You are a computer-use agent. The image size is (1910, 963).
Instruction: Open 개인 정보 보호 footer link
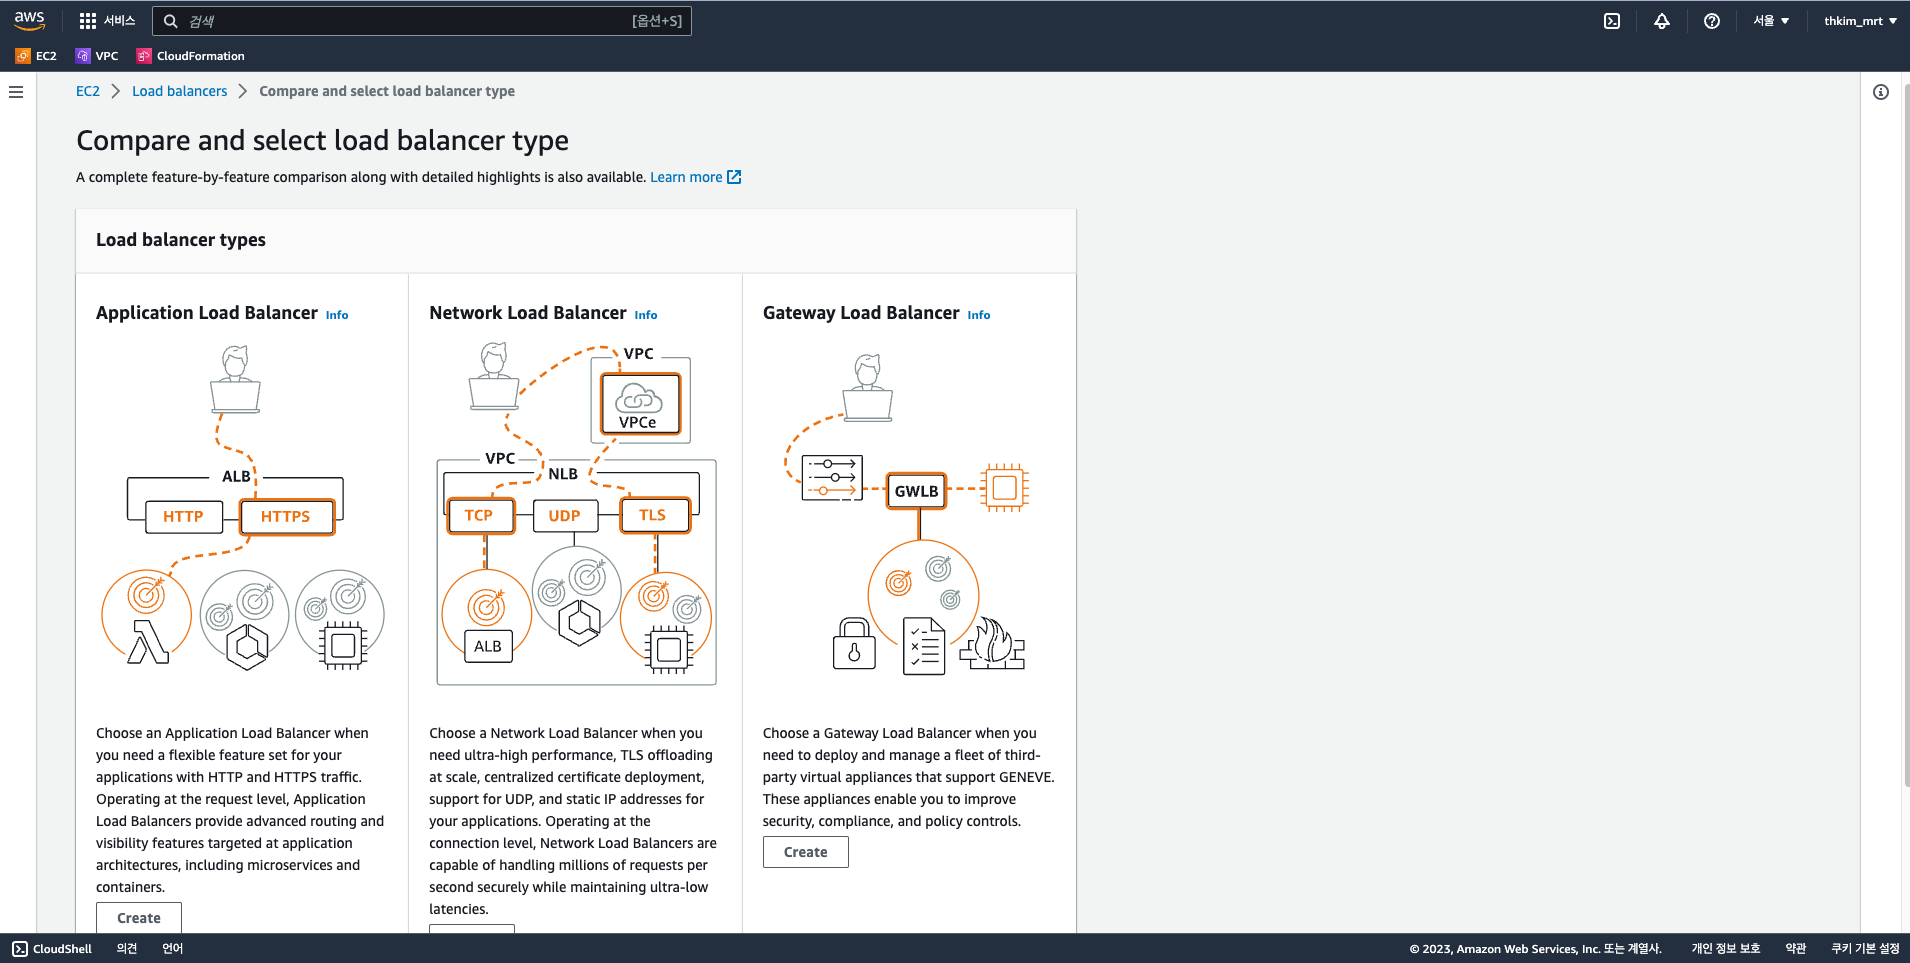pyautogui.click(x=1726, y=949)
